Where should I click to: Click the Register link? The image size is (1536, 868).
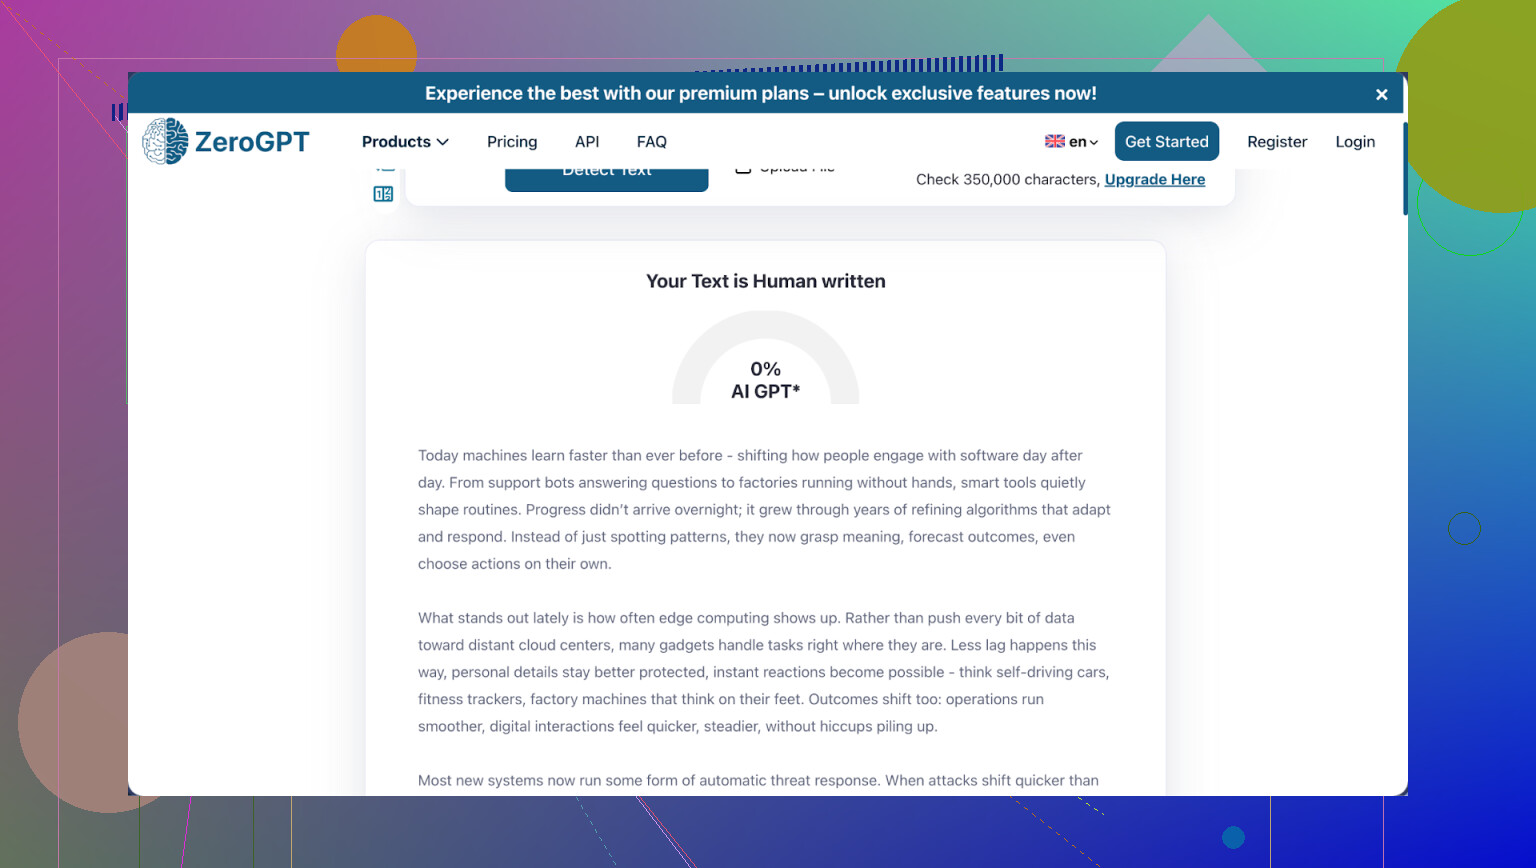(1277, 142)
